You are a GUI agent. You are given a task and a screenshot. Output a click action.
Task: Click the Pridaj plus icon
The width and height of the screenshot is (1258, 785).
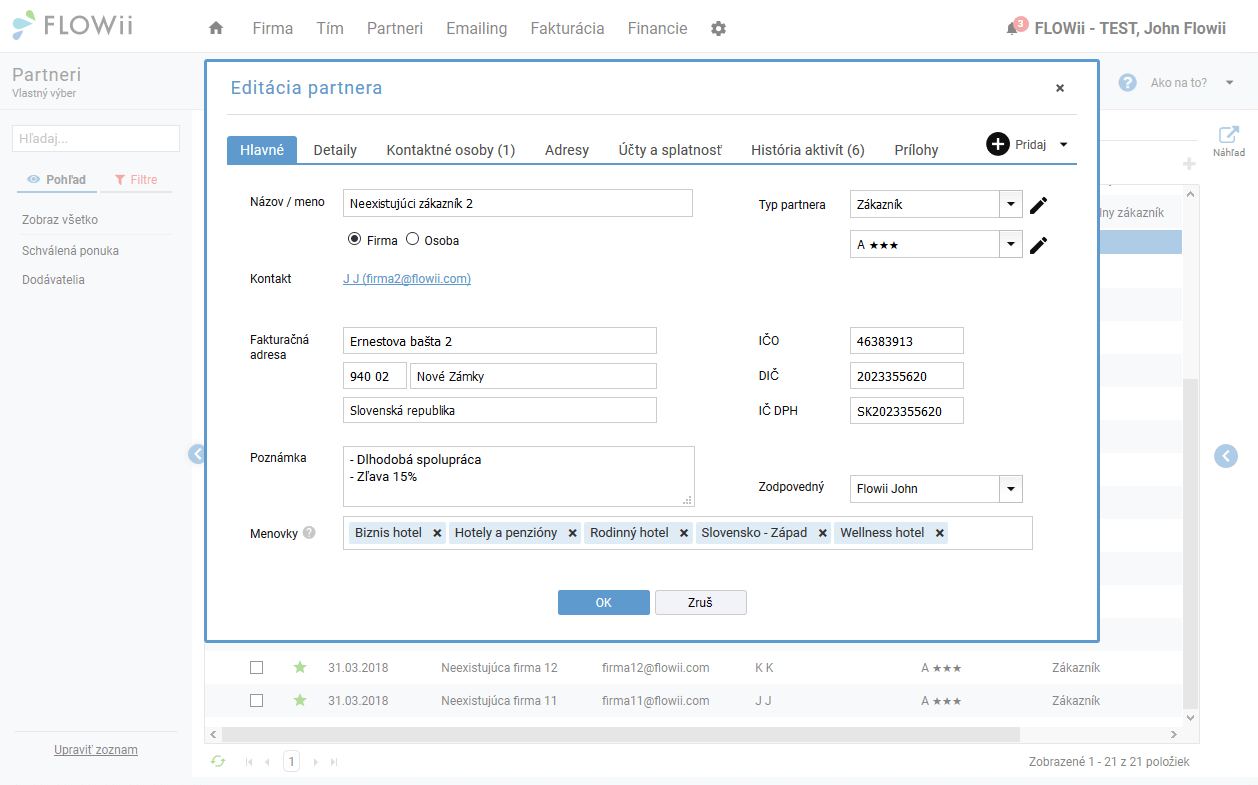(998, 144)
